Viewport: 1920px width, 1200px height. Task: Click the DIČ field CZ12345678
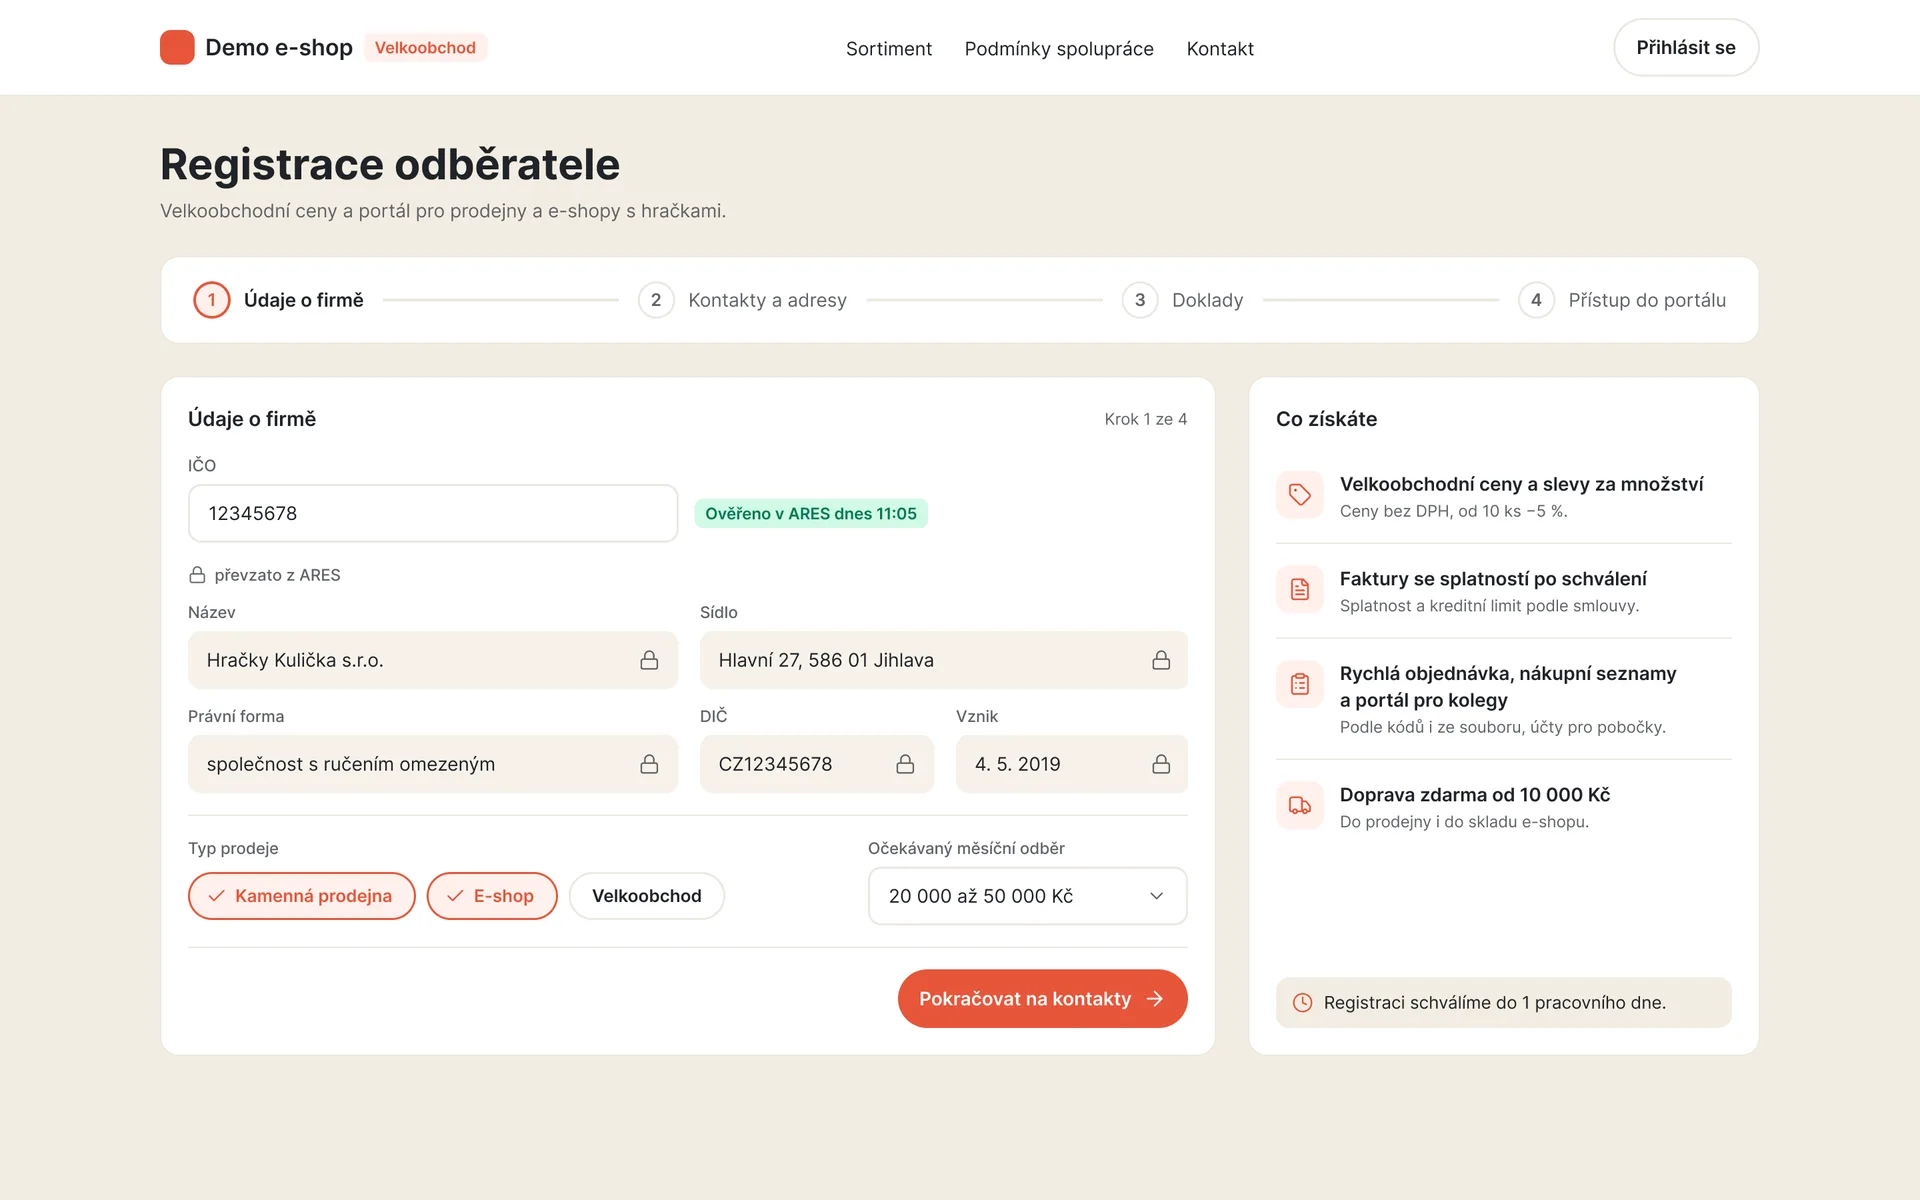tap(817, 764)
